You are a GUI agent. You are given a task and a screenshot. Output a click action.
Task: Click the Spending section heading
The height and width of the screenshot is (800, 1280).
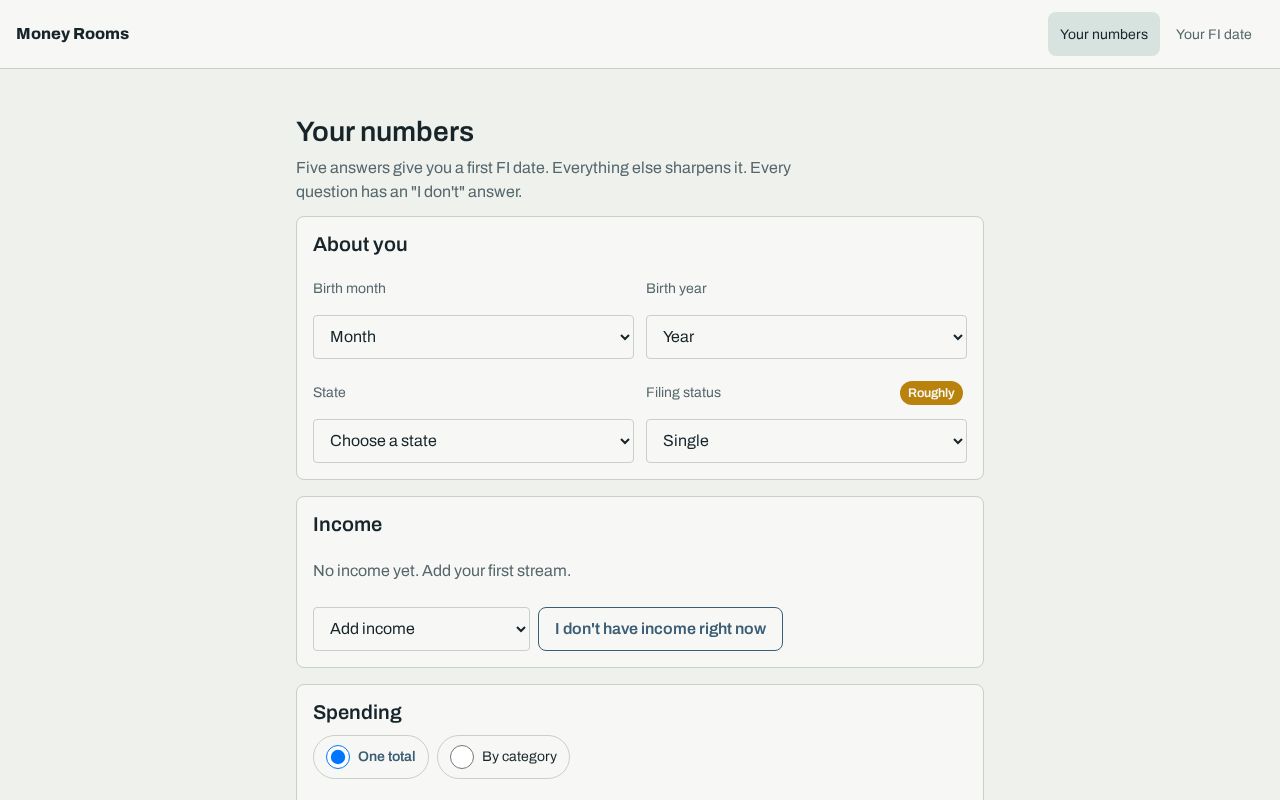[x=357, y=713]
